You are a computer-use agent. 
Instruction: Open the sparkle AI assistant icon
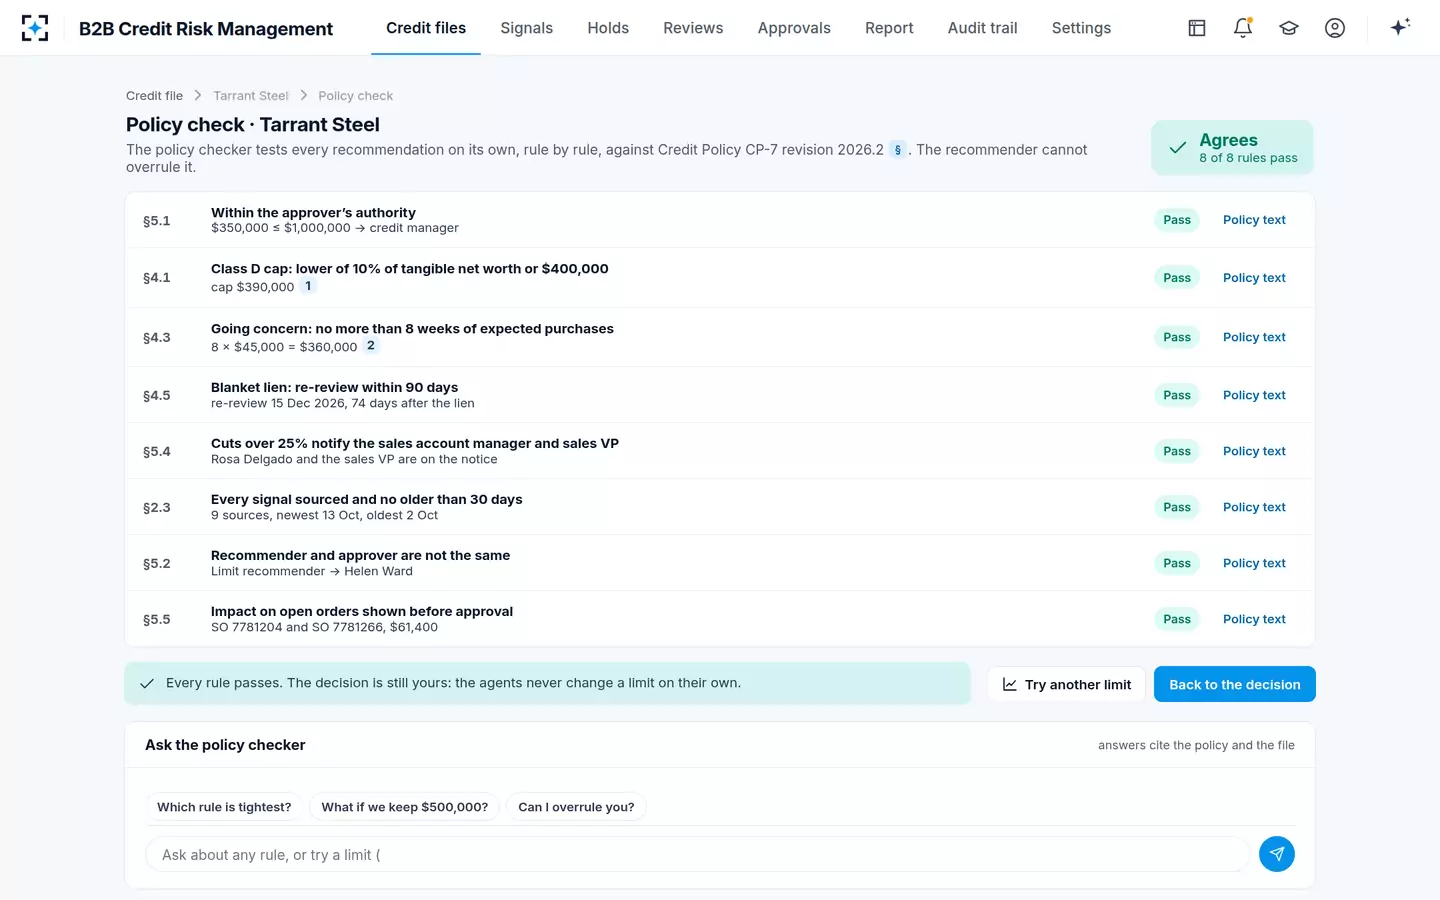pyautogui.click(x=1400, y=27)
